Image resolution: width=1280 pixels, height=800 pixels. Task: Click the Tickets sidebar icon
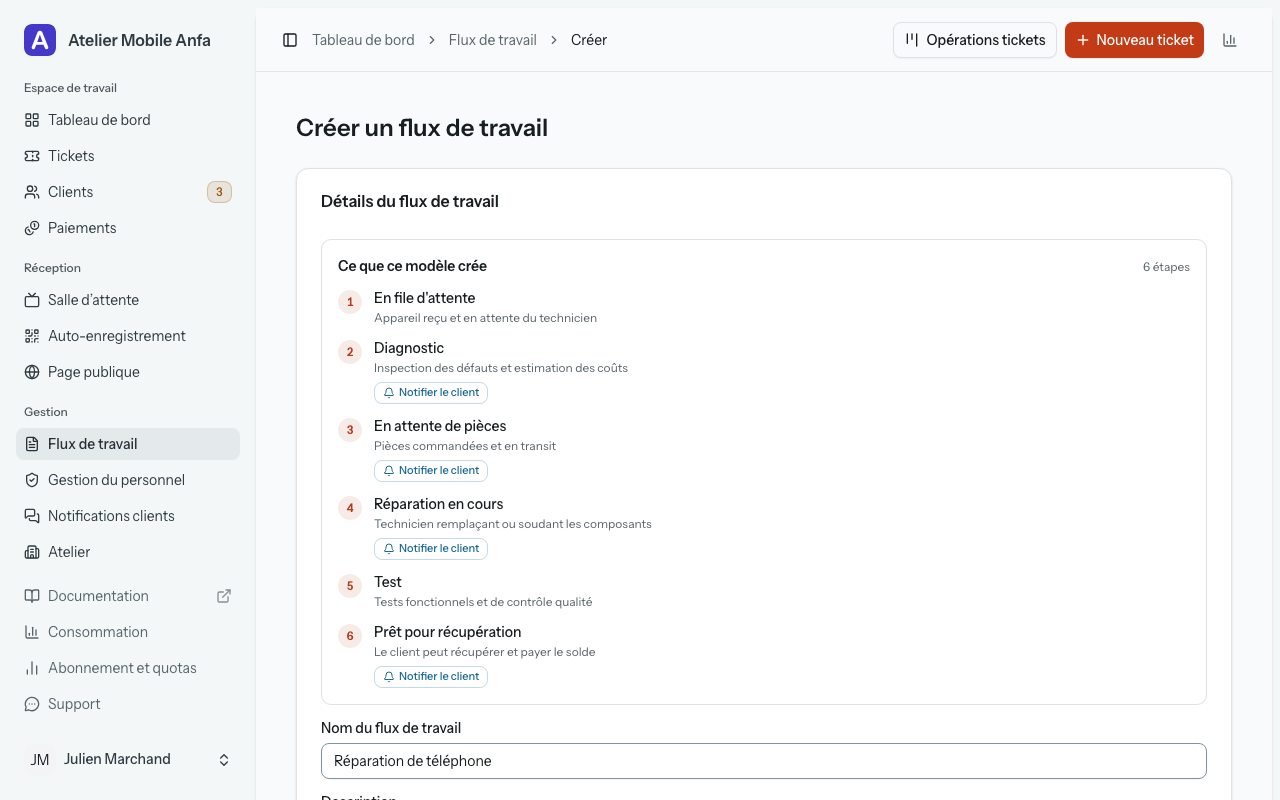coord(32,156)
